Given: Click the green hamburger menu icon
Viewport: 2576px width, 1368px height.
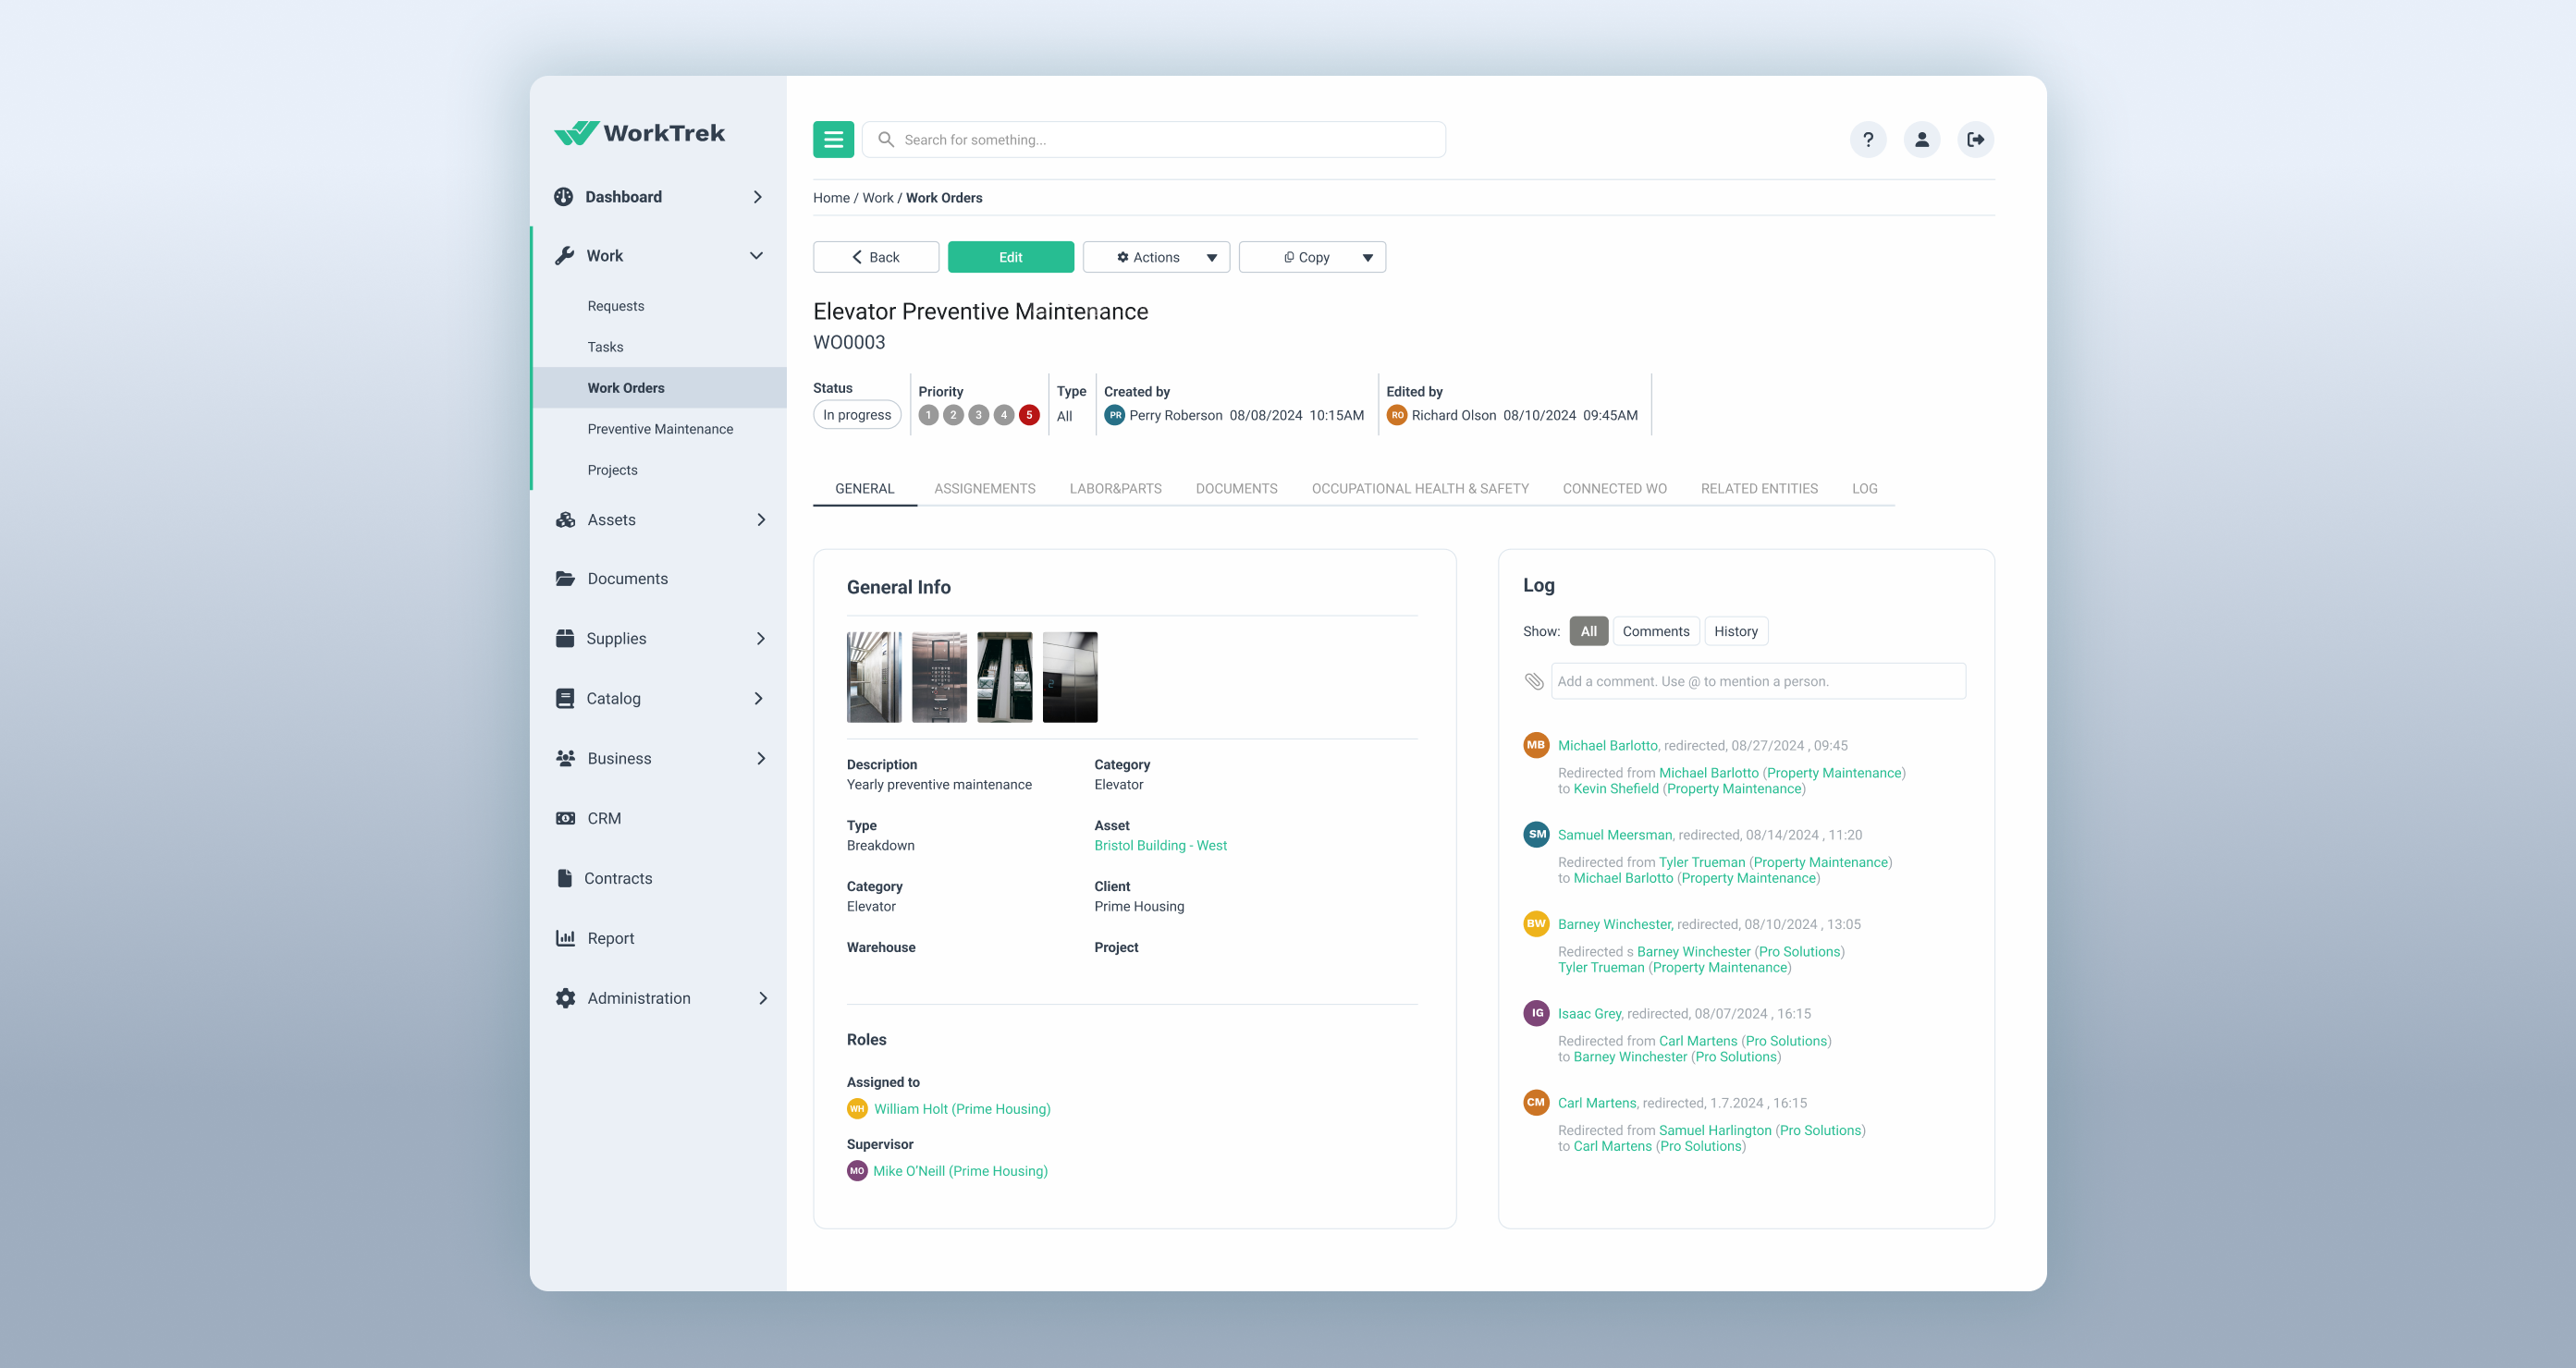Looking at the screenshot, I should coord(833,140).
